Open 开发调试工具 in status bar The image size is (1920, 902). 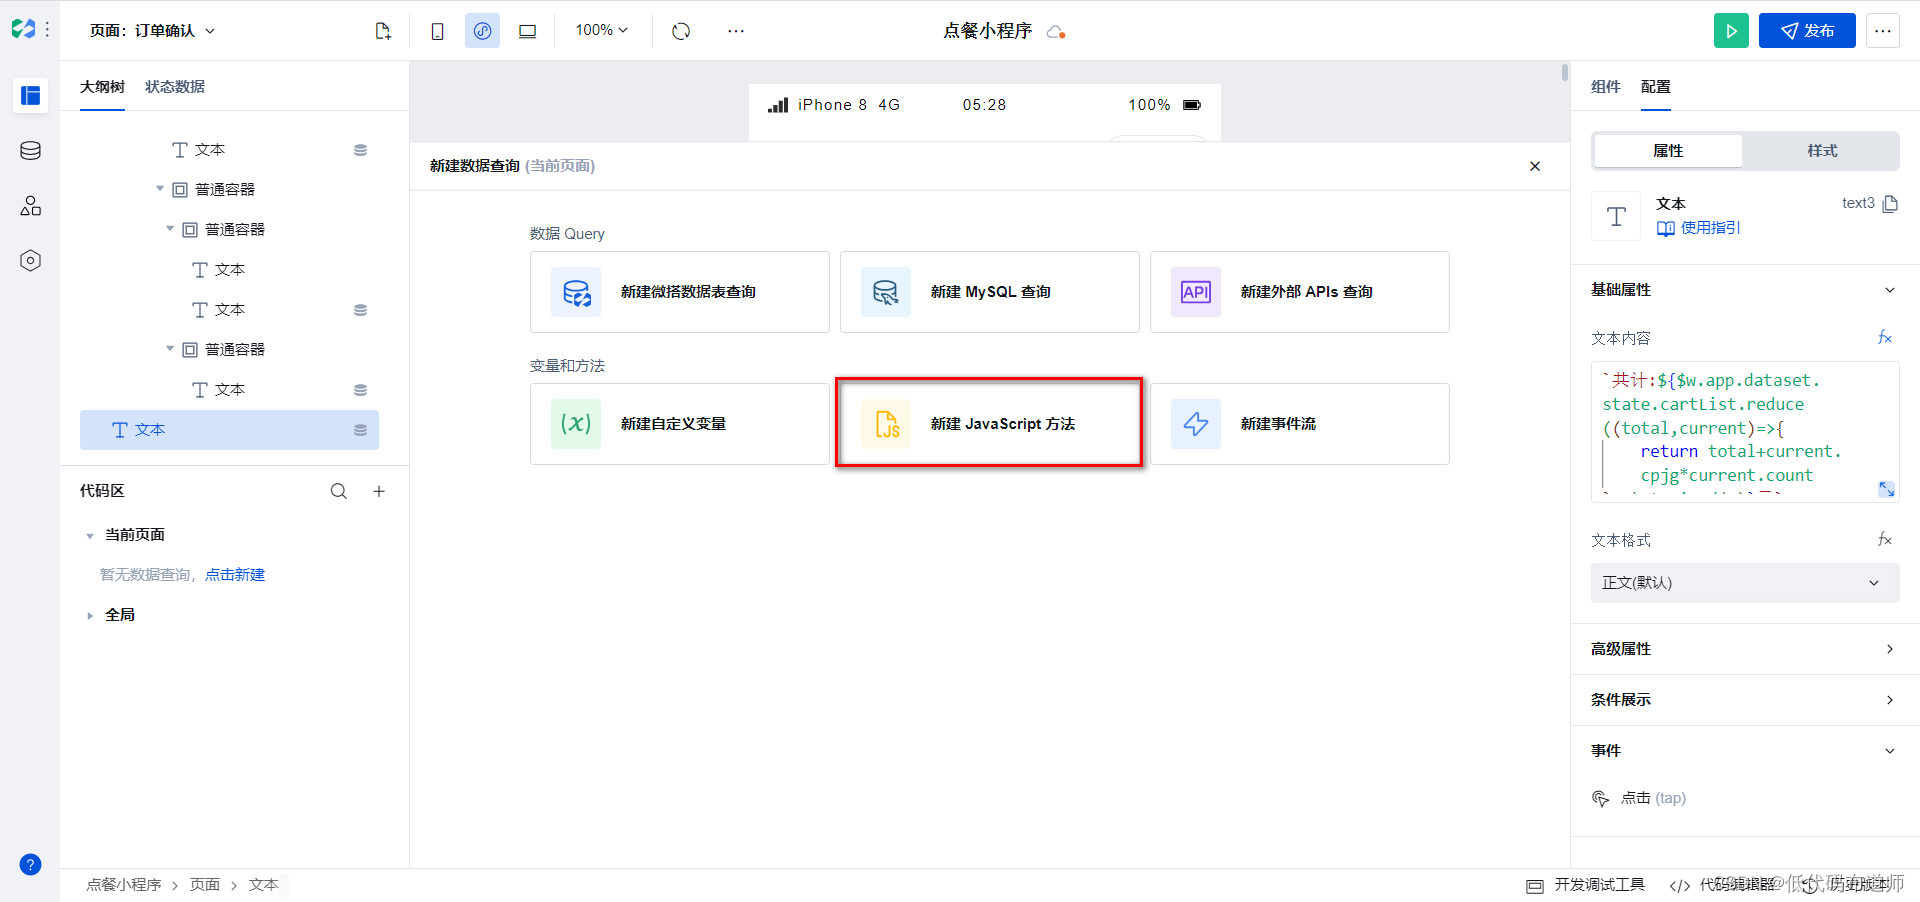point(1586,885)
